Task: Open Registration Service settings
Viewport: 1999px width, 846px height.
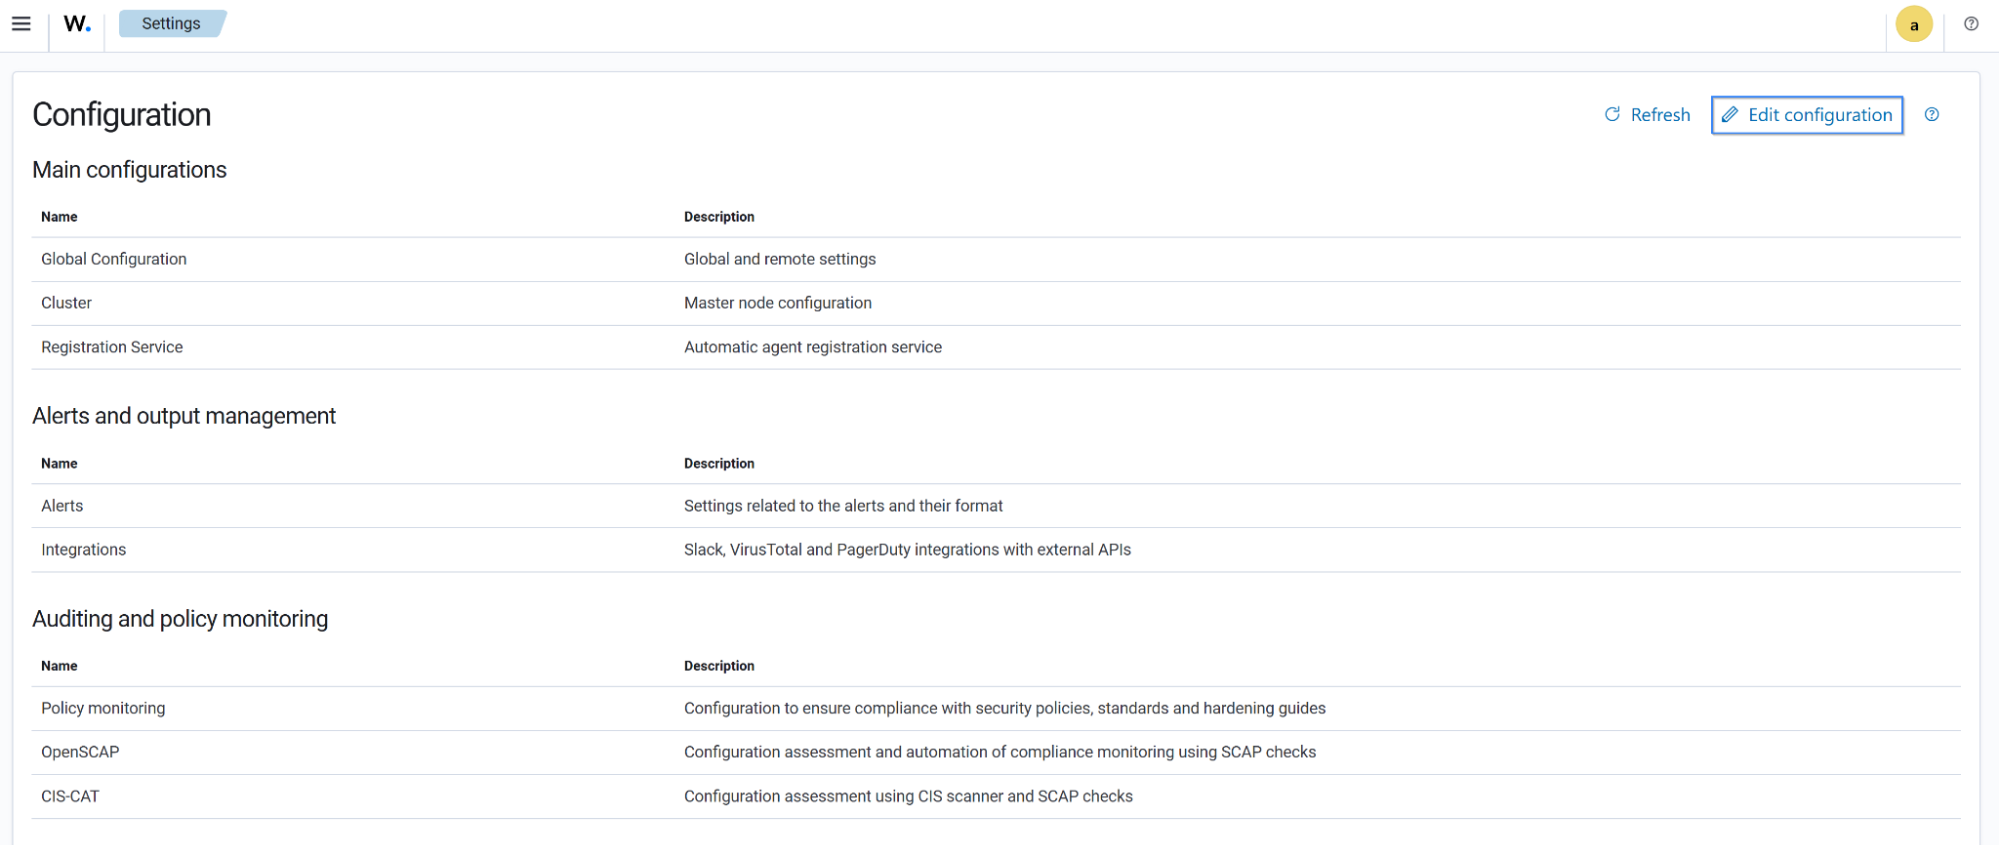Action: 112,346
